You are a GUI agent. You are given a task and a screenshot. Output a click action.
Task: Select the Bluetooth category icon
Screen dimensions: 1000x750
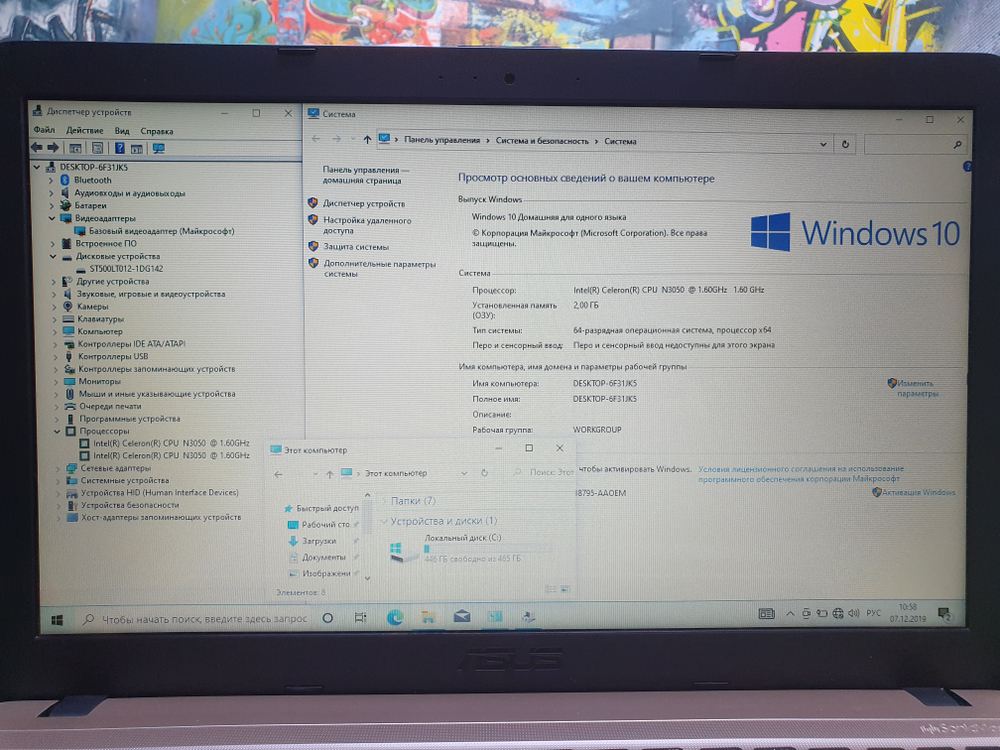coord(64,180)
